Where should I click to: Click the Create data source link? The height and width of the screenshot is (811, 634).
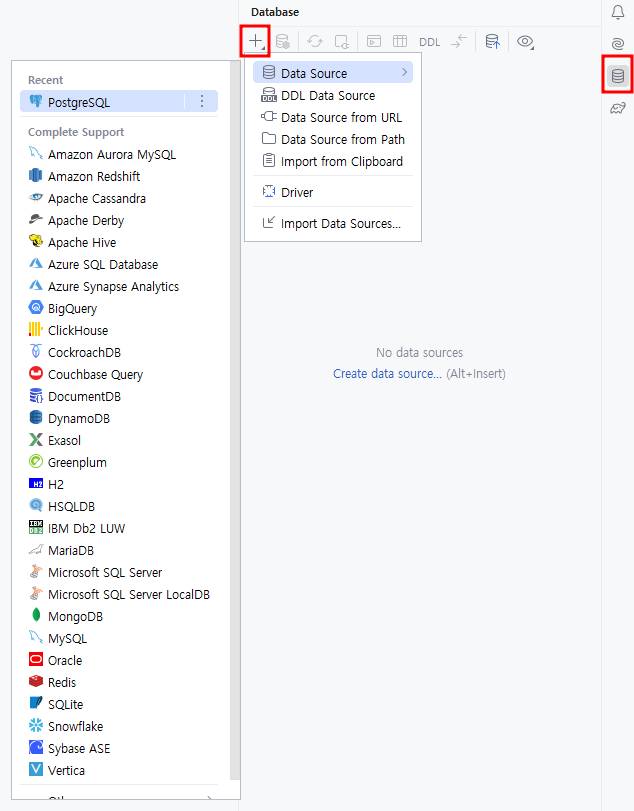coord(387,374)
